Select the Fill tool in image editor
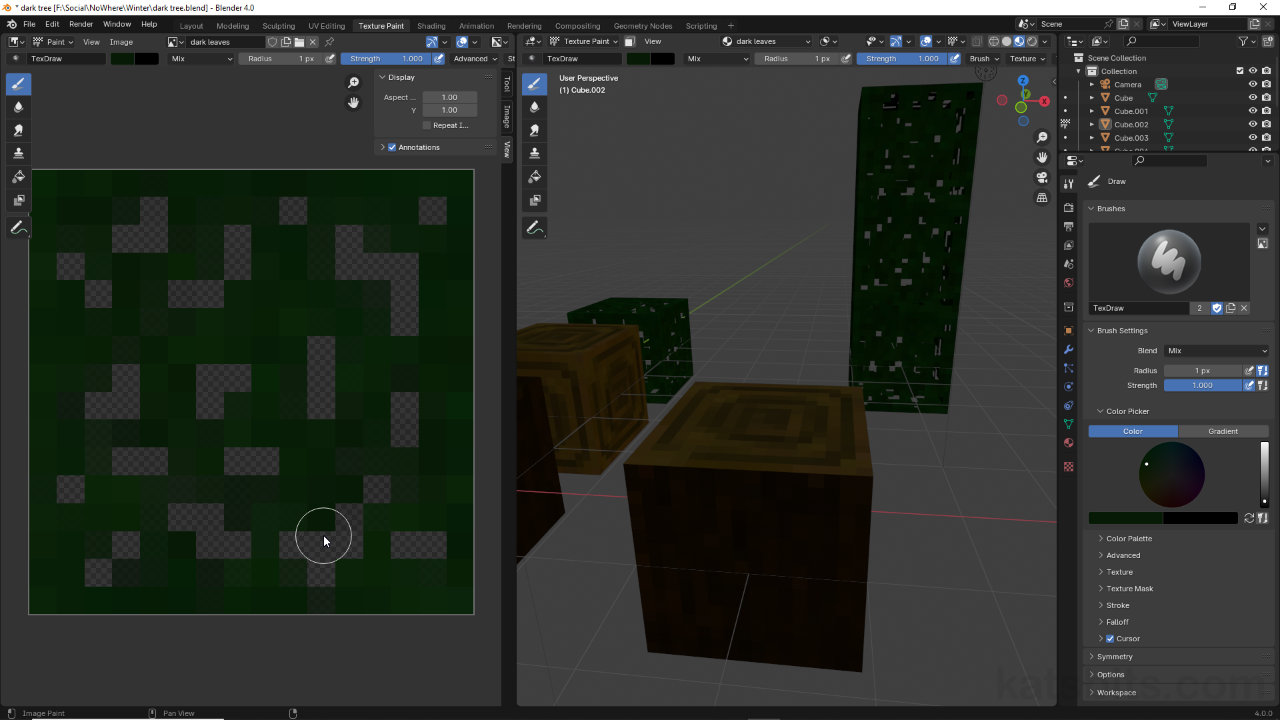The width and height of the screenshot is (1280, 720). click(x=18, y=177)
